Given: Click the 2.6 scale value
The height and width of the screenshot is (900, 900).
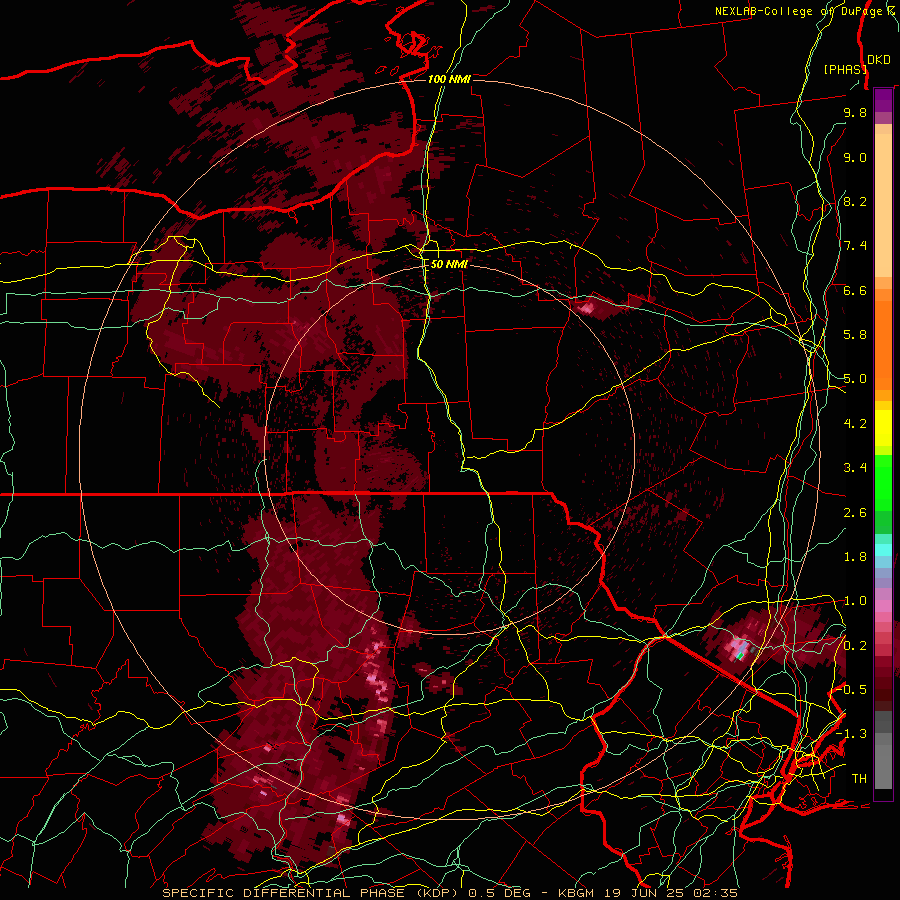Looking at the screenshot, I should (855, 513).
